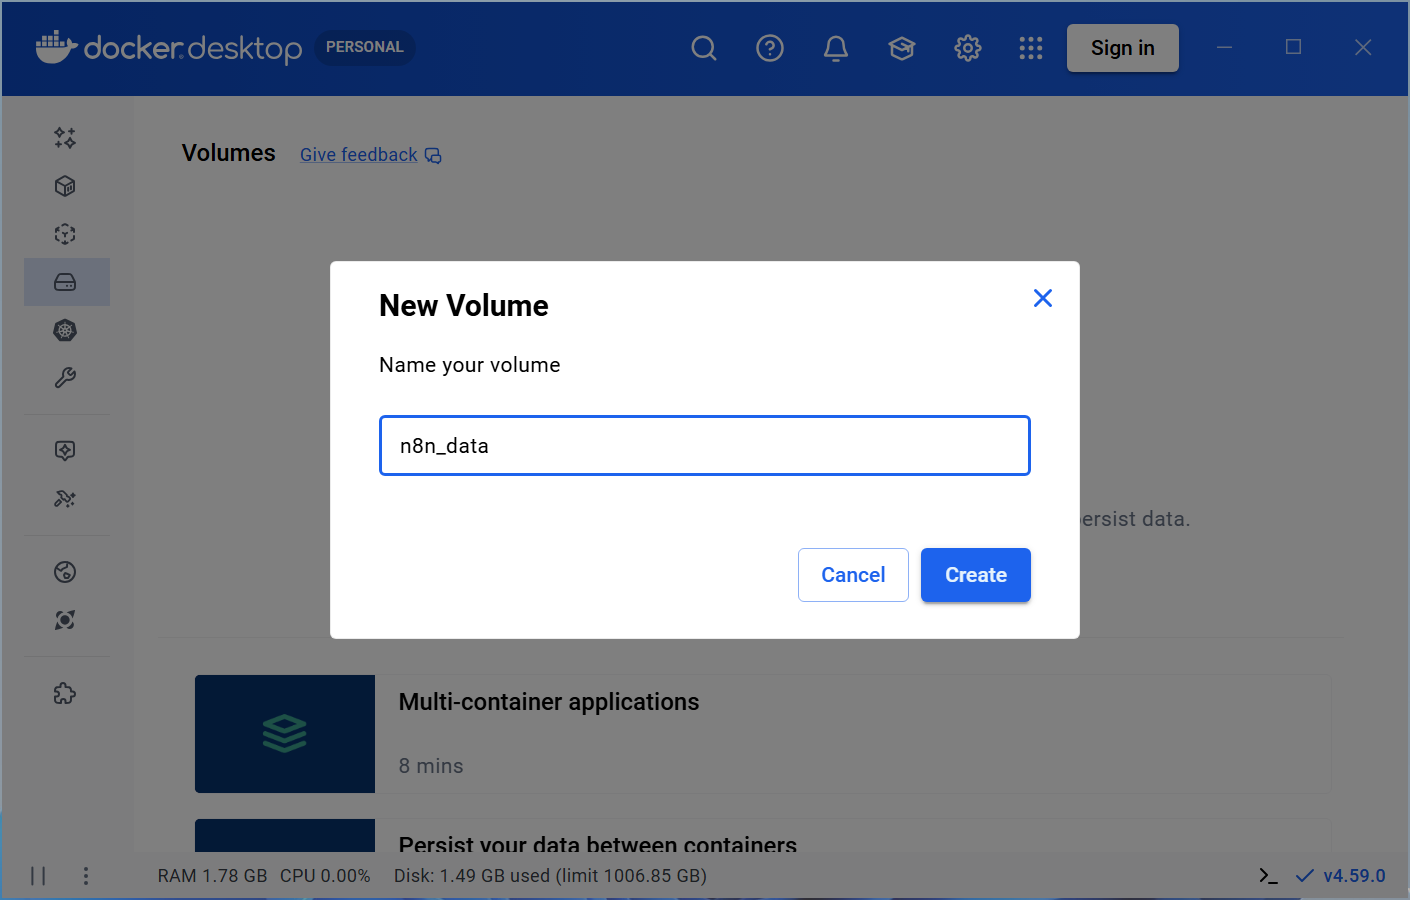Open Ask Gordon AI assistant in sidebar
This screenshot has height=900, width=1410.
click(x=65, y=138)
